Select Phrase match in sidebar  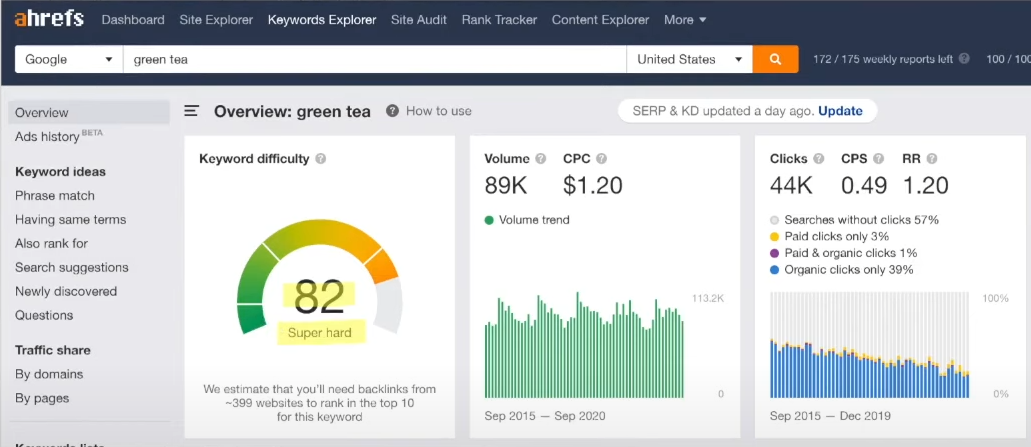[x=55, y=196]
